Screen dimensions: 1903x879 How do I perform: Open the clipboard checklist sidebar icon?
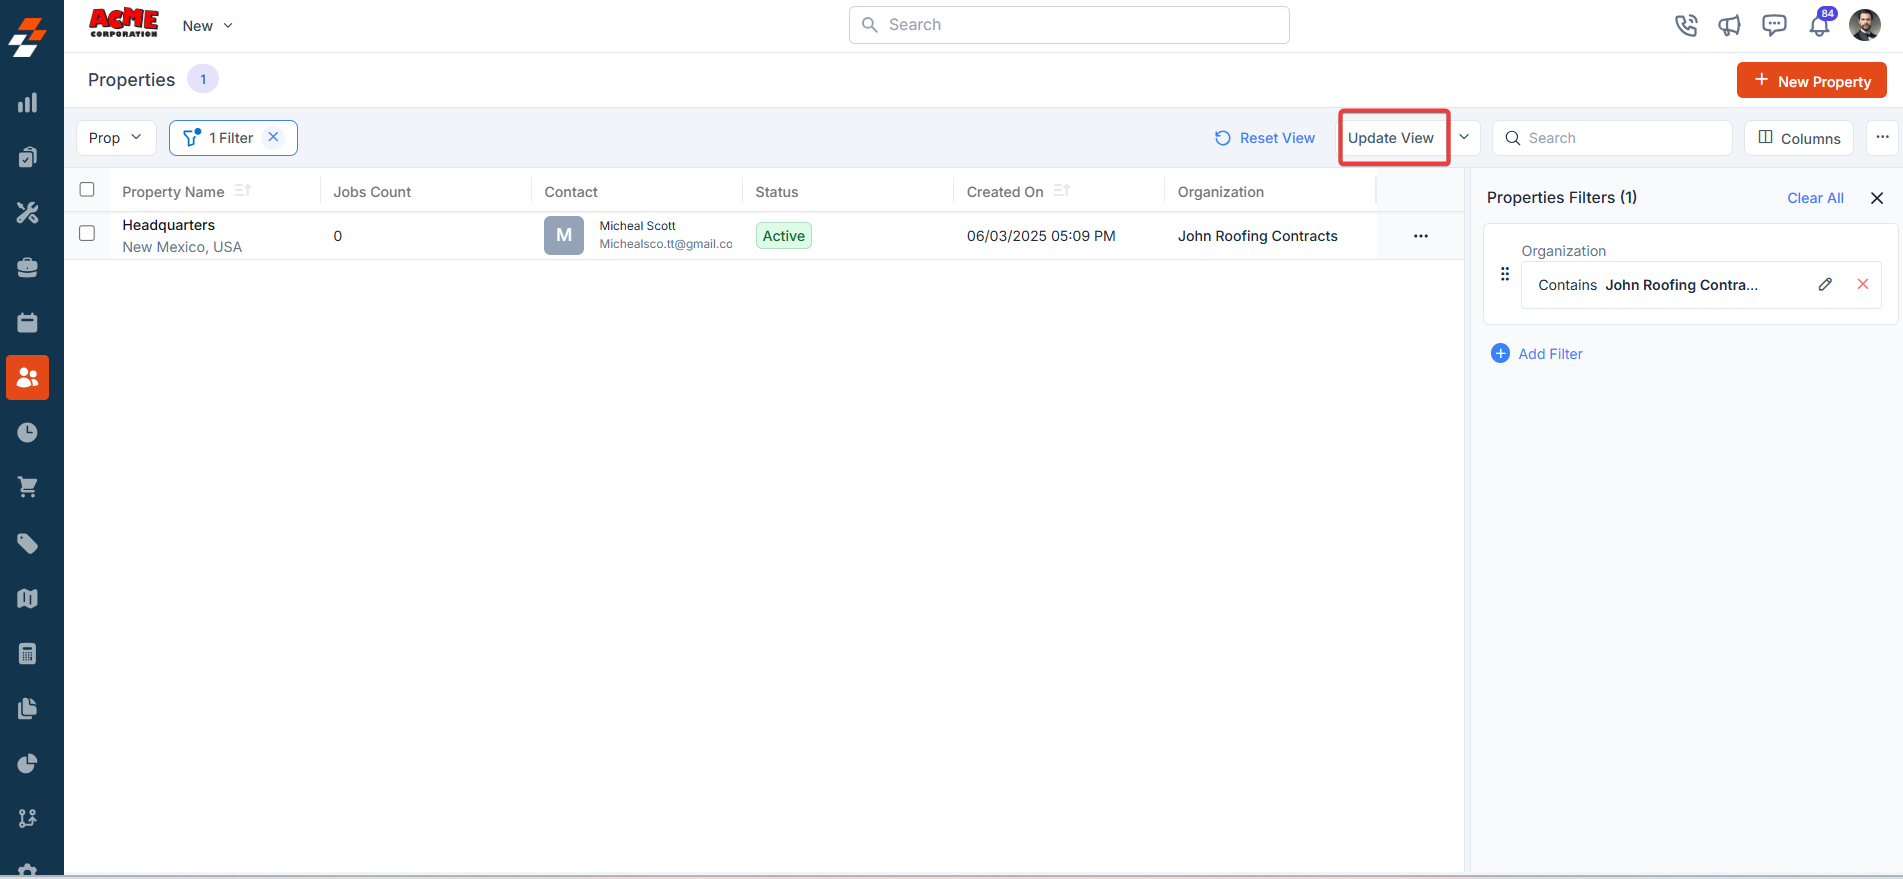(x=28, y=157)
